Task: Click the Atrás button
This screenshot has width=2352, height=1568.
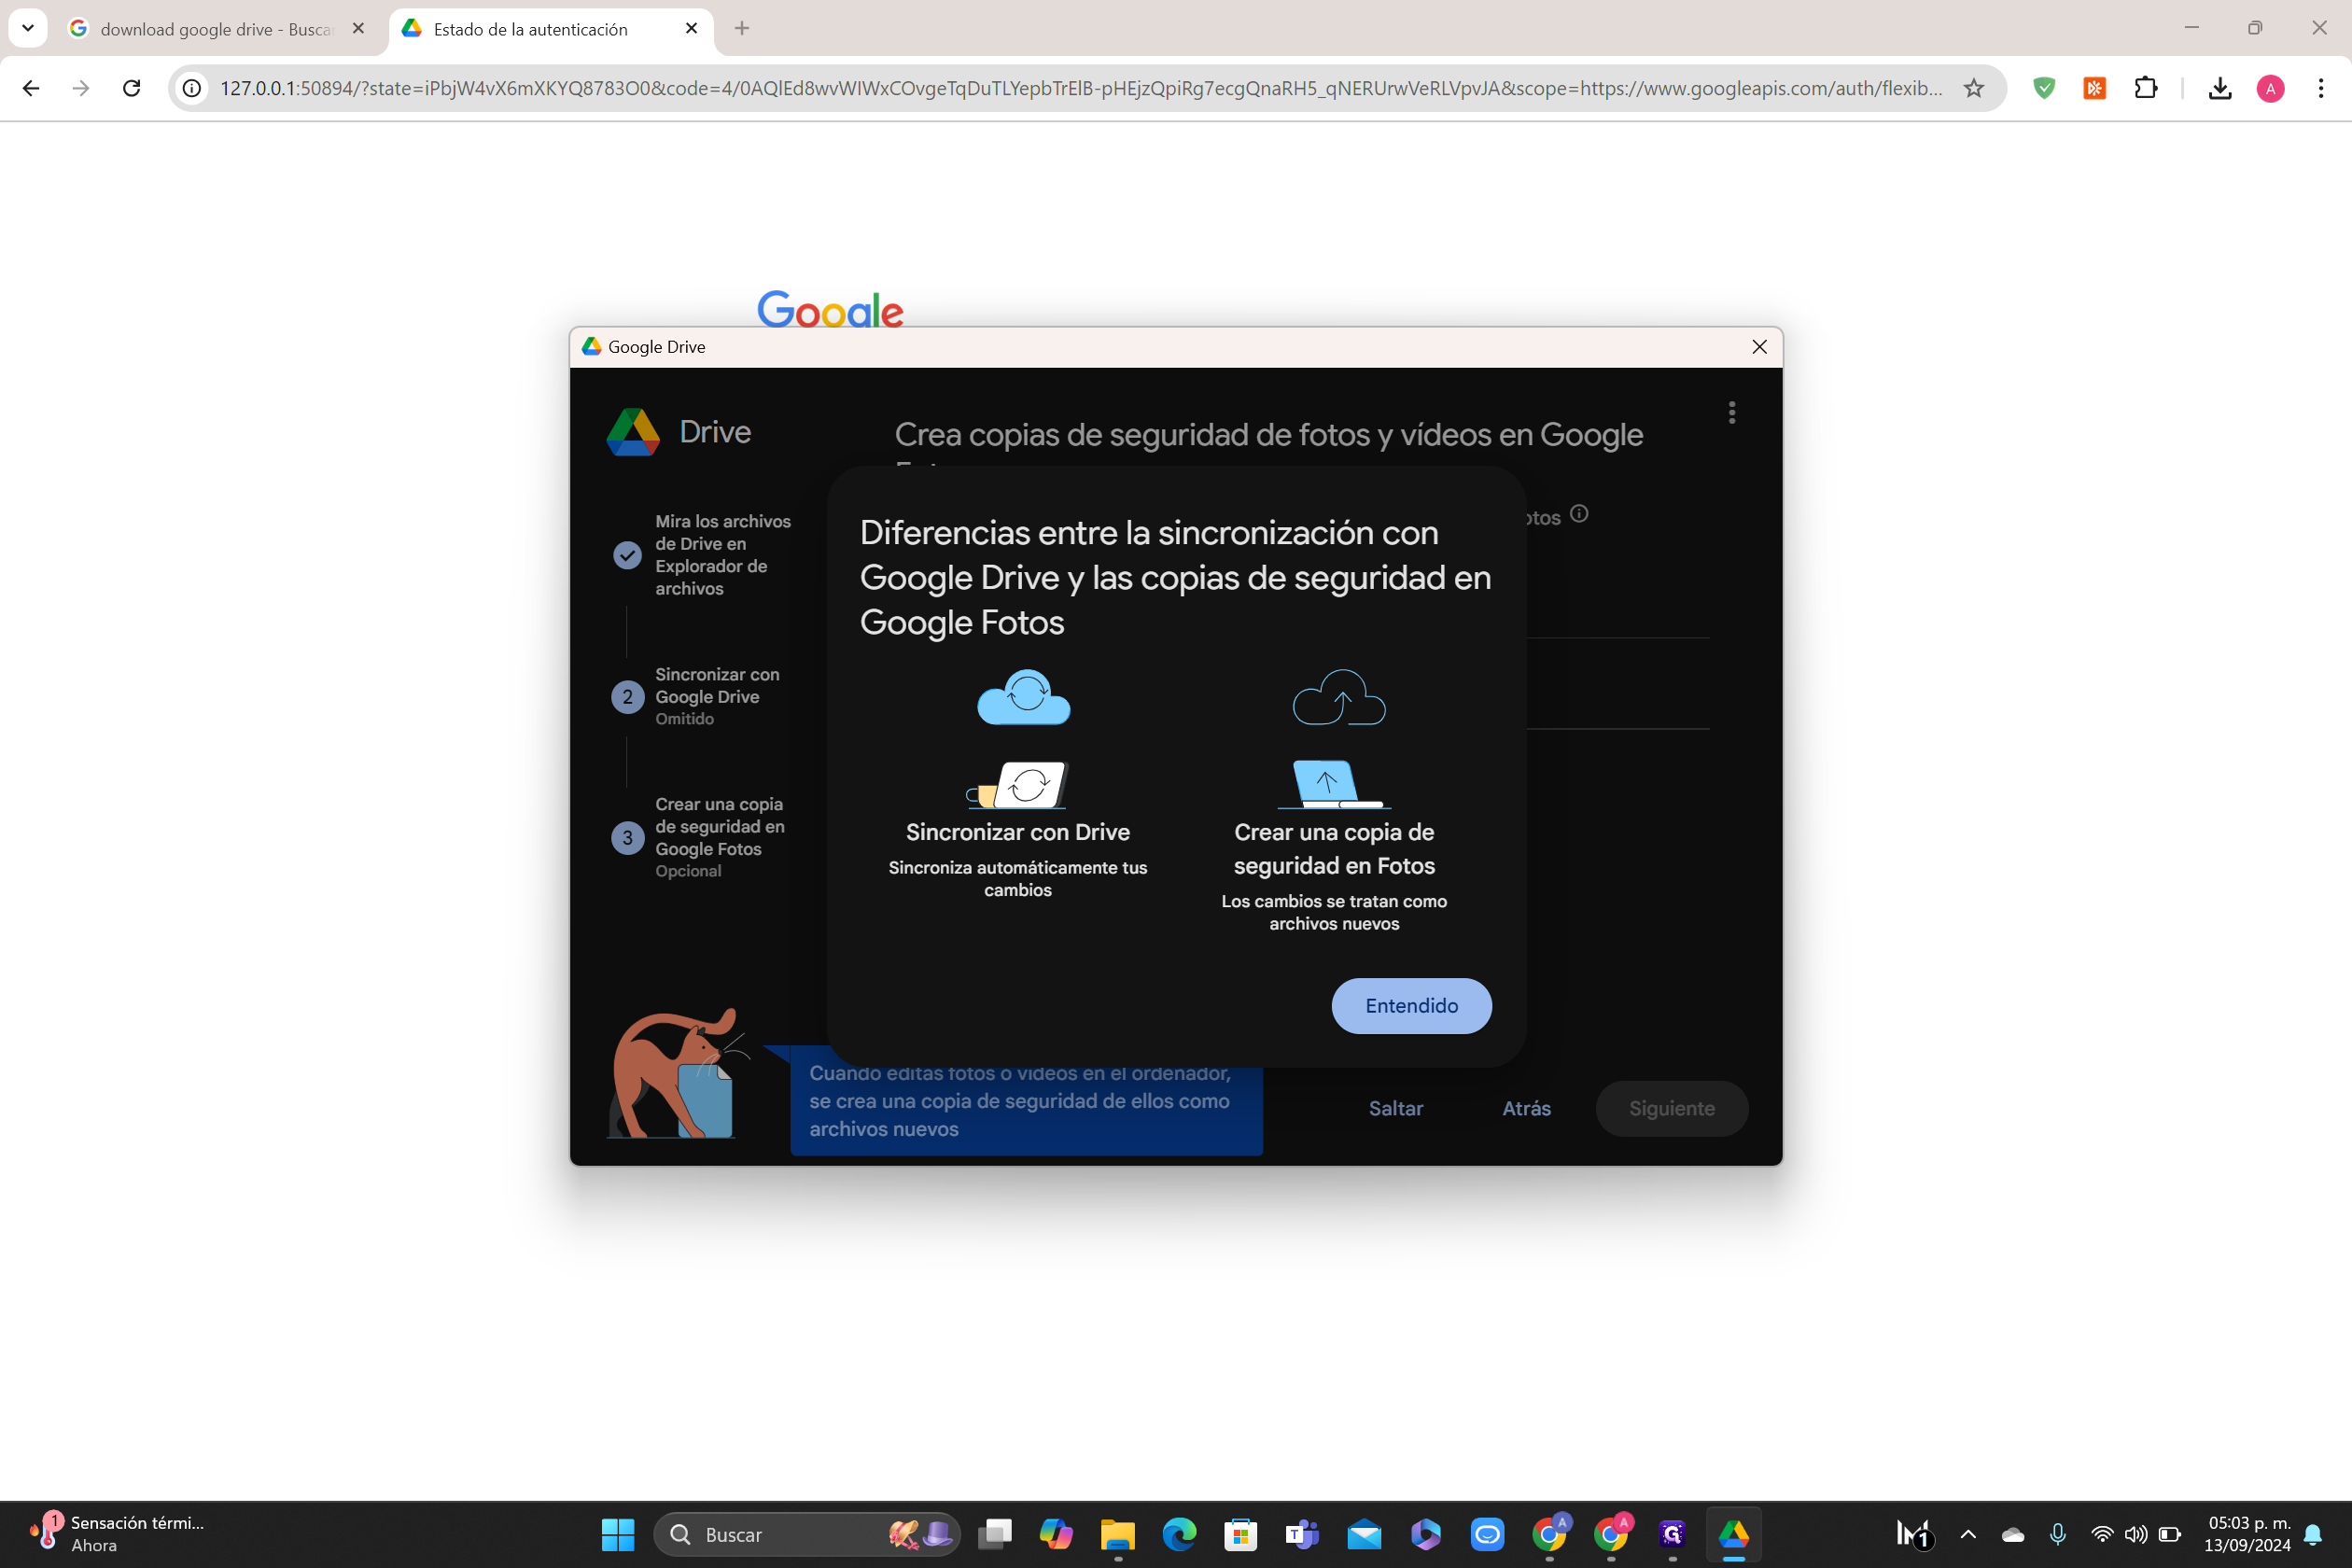Action: point(1526,1108)
